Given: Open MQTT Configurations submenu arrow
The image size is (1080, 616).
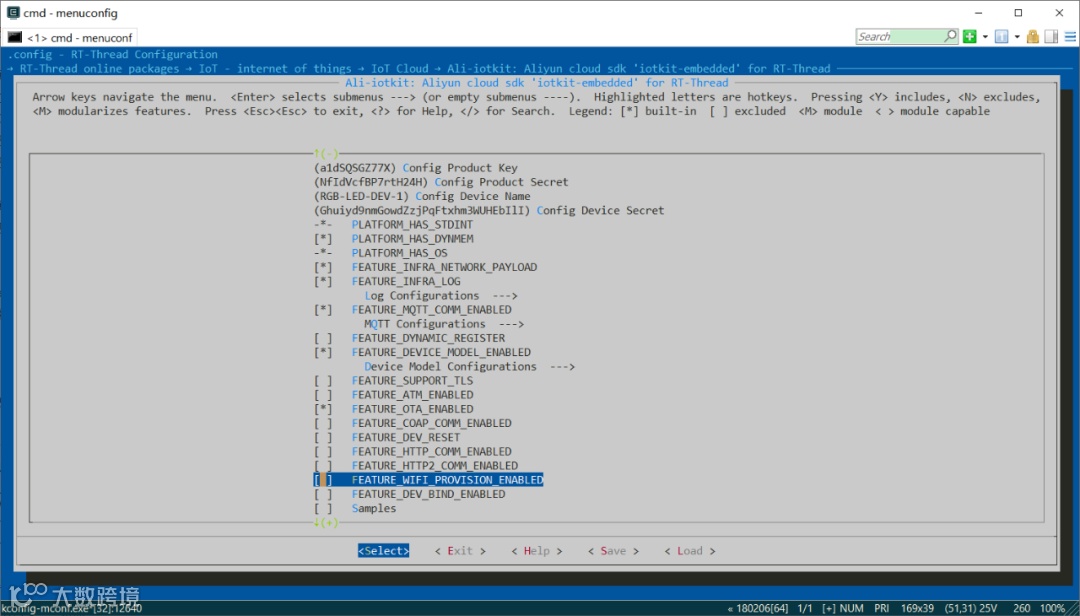Looking at the screenshot, I should (511, 324).
